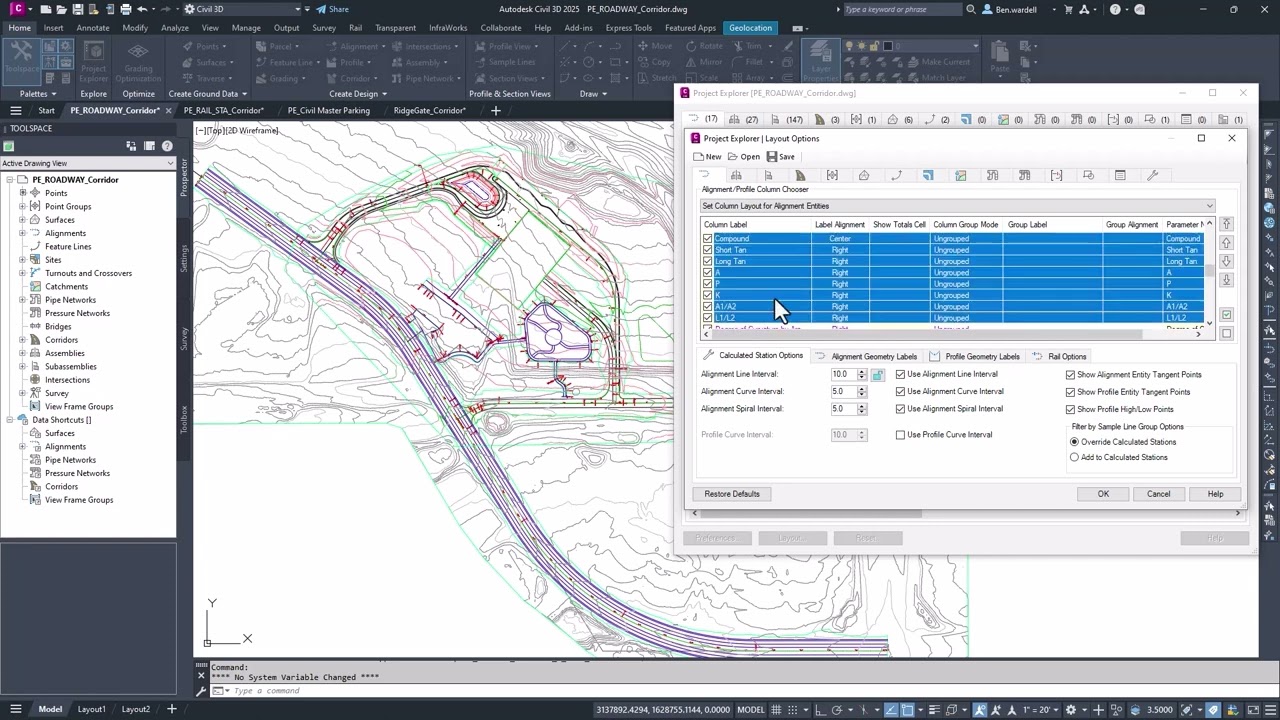Move selected column to bottom arrow
Viewport: 1280px width, 720px height.
1227,280
